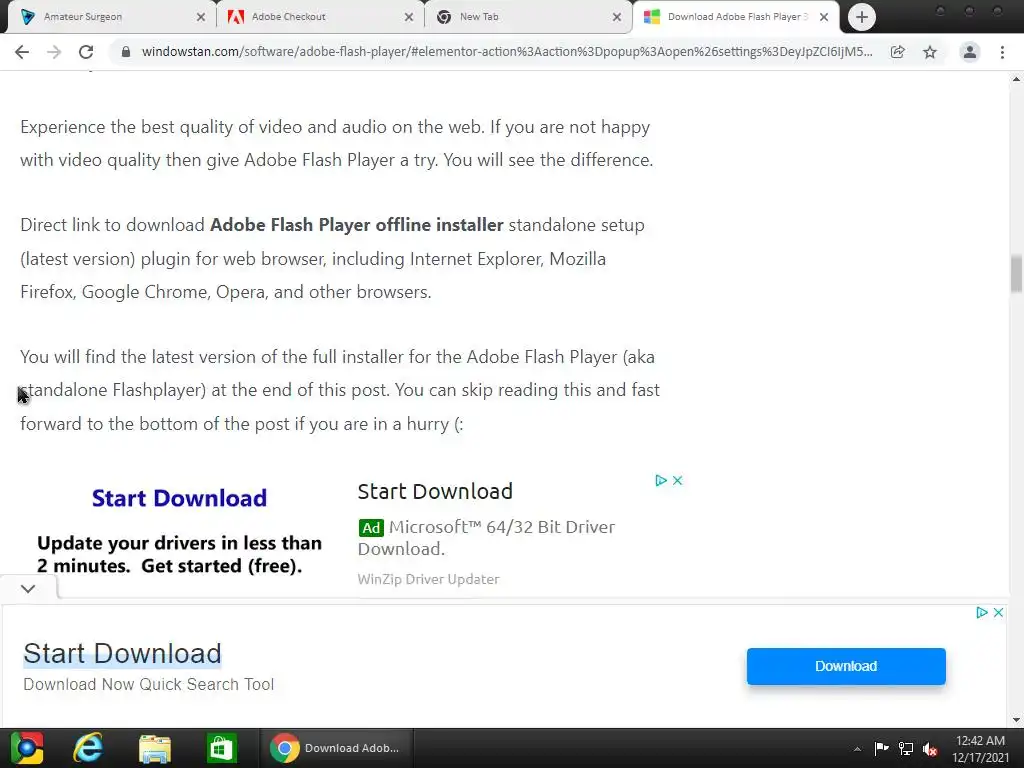Open Chrome's three-dot menu

[1002, 52]
